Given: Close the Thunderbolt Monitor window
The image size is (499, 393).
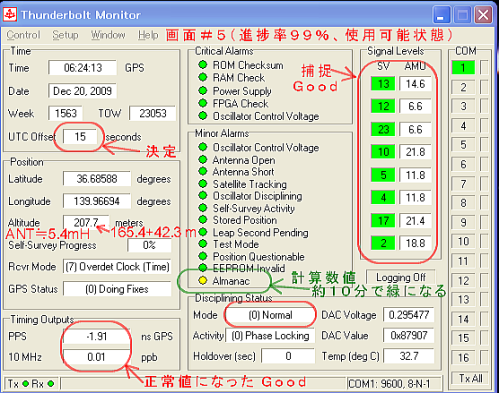Looking at the screenshot, I should [483, 15].
